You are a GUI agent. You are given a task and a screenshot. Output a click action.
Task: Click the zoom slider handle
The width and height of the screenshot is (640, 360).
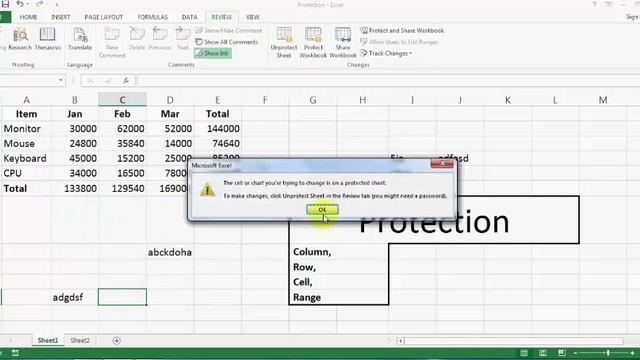click(x=608, y=353)
